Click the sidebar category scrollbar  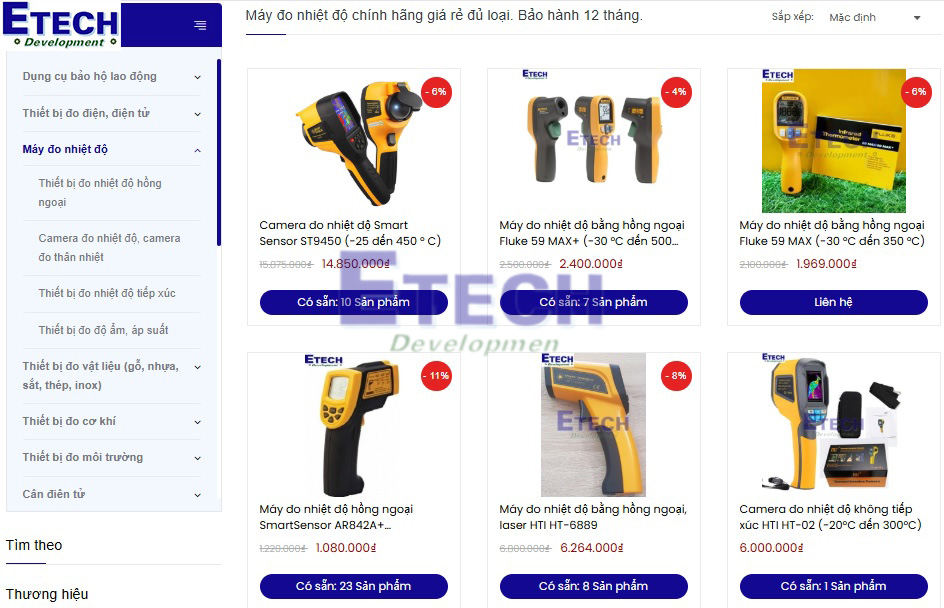[219, 152]
